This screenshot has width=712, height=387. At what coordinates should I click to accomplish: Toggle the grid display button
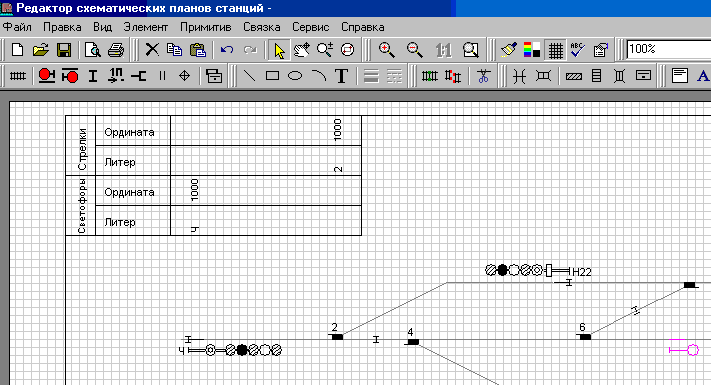555,50
